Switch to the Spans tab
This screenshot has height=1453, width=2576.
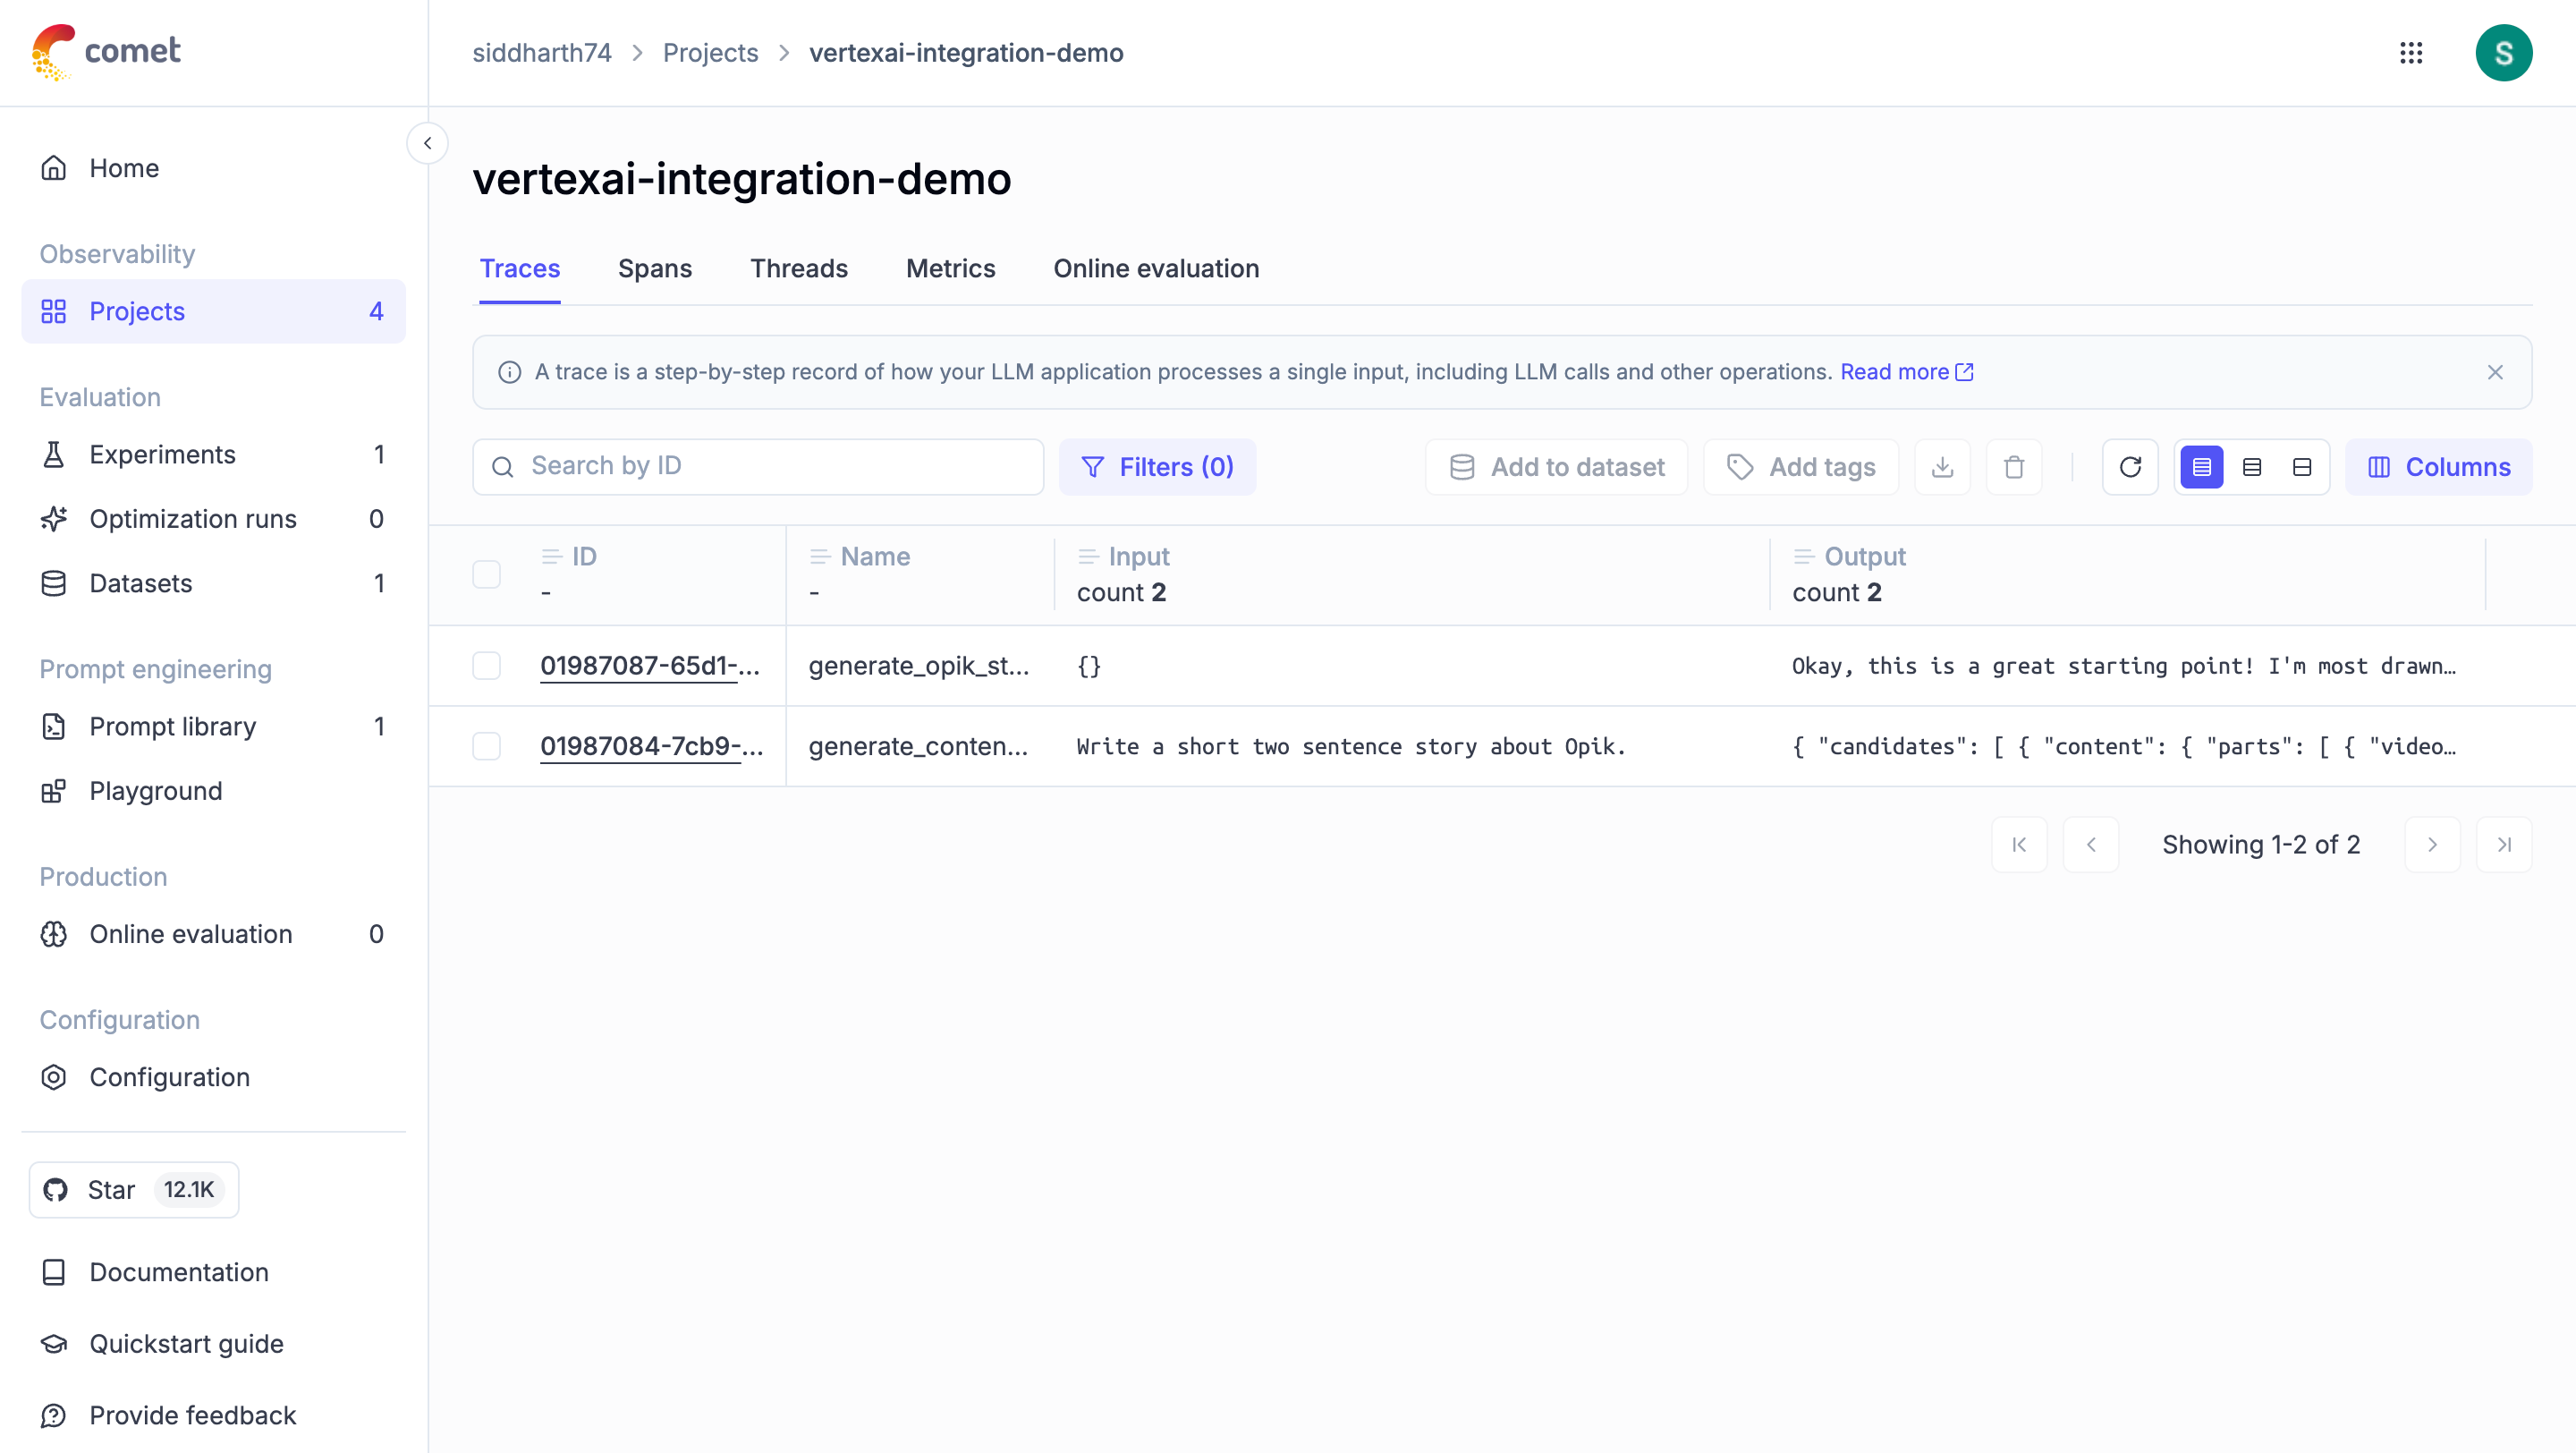[x=654, y=268]
